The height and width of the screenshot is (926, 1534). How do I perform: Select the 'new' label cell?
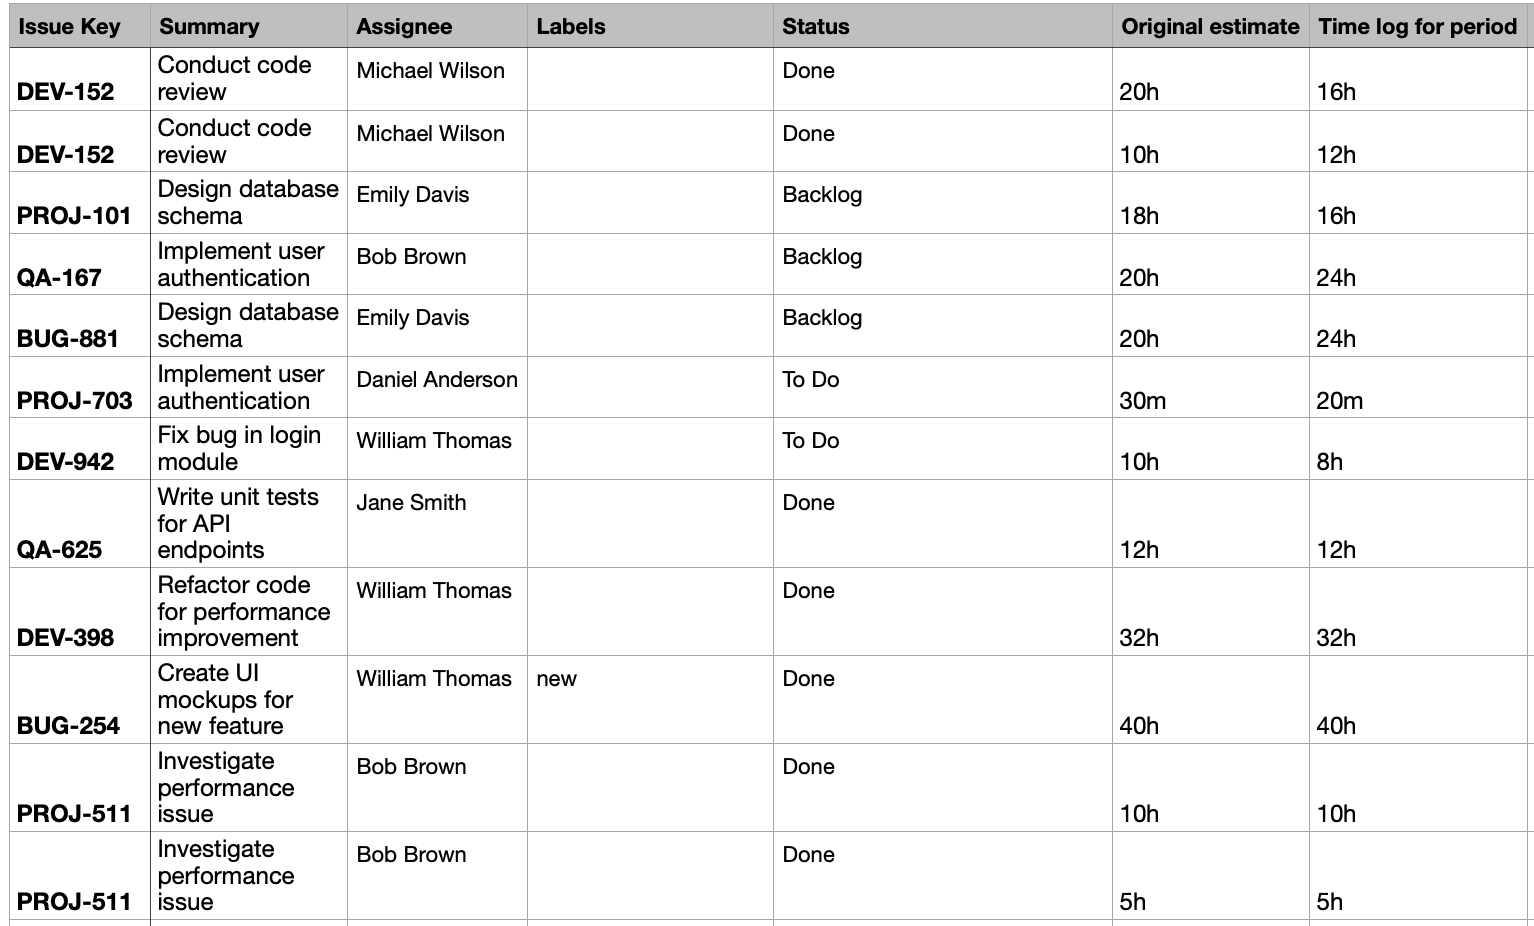[x=557, y=679]
